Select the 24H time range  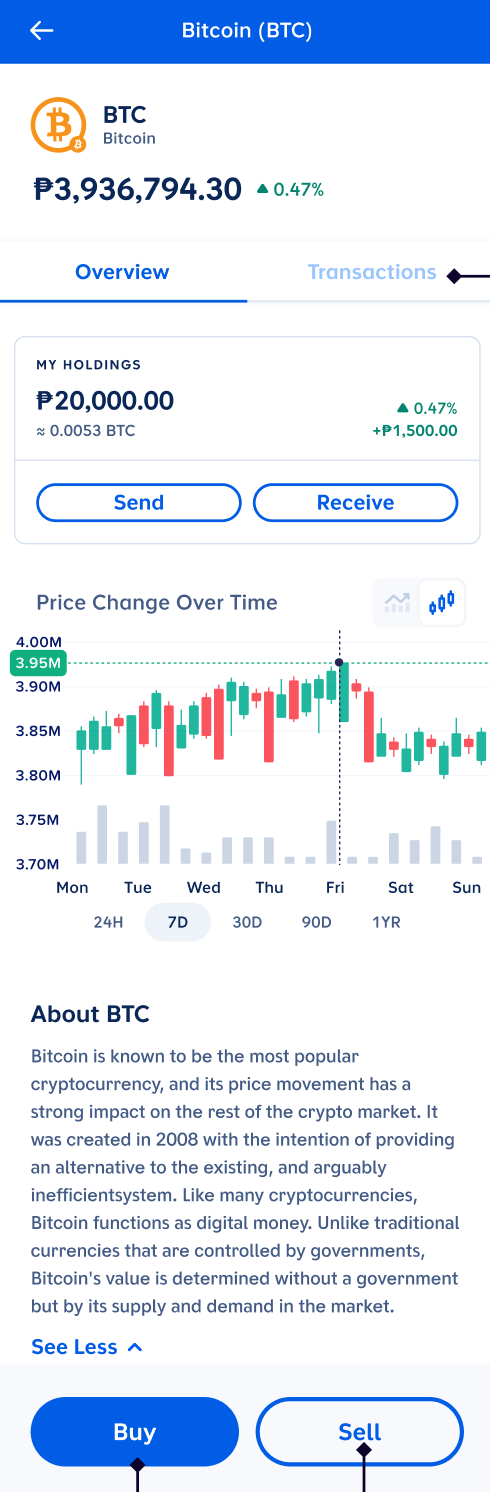coord(108,922)
